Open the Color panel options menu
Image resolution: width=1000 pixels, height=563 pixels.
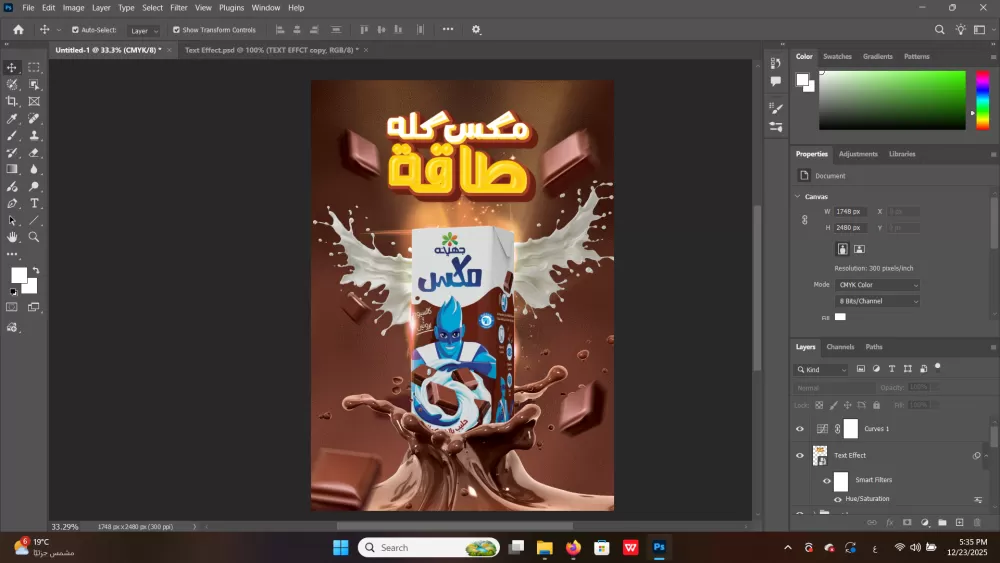(993, 57)
